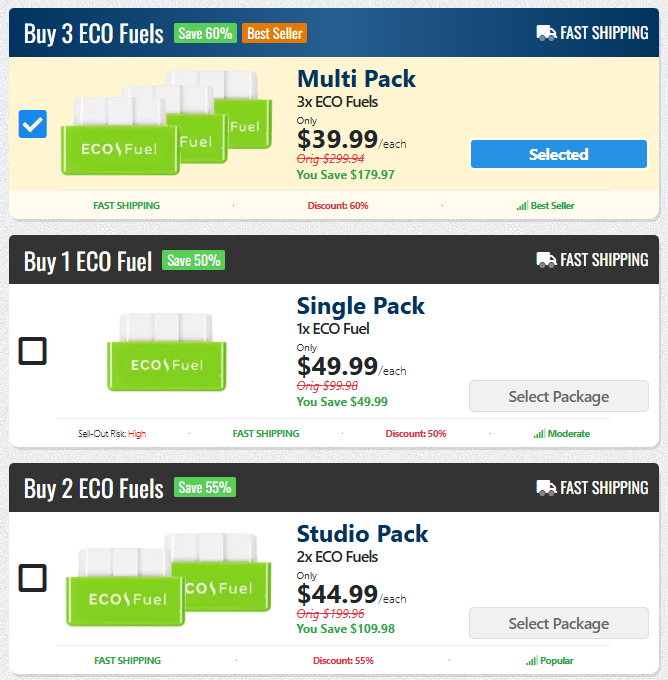Click the Buy 1 ECO Fuel header
This screenshot has height=680, width=668.
[x=88, y=262]
